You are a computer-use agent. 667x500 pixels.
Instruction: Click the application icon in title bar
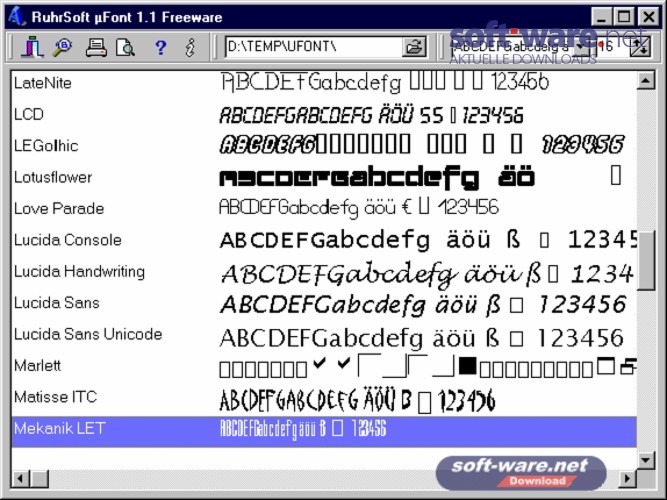[x=16, y=17]
